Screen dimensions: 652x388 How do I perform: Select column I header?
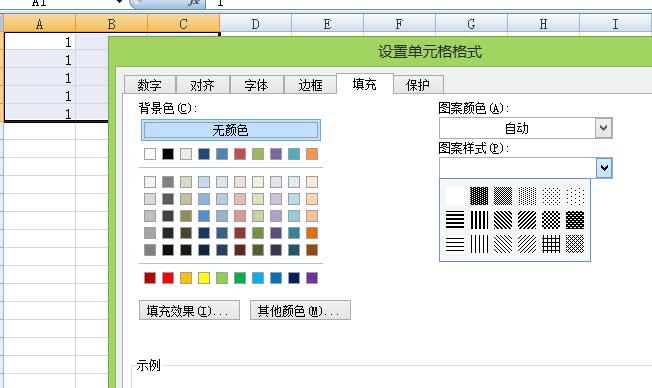tap(615, 24)
